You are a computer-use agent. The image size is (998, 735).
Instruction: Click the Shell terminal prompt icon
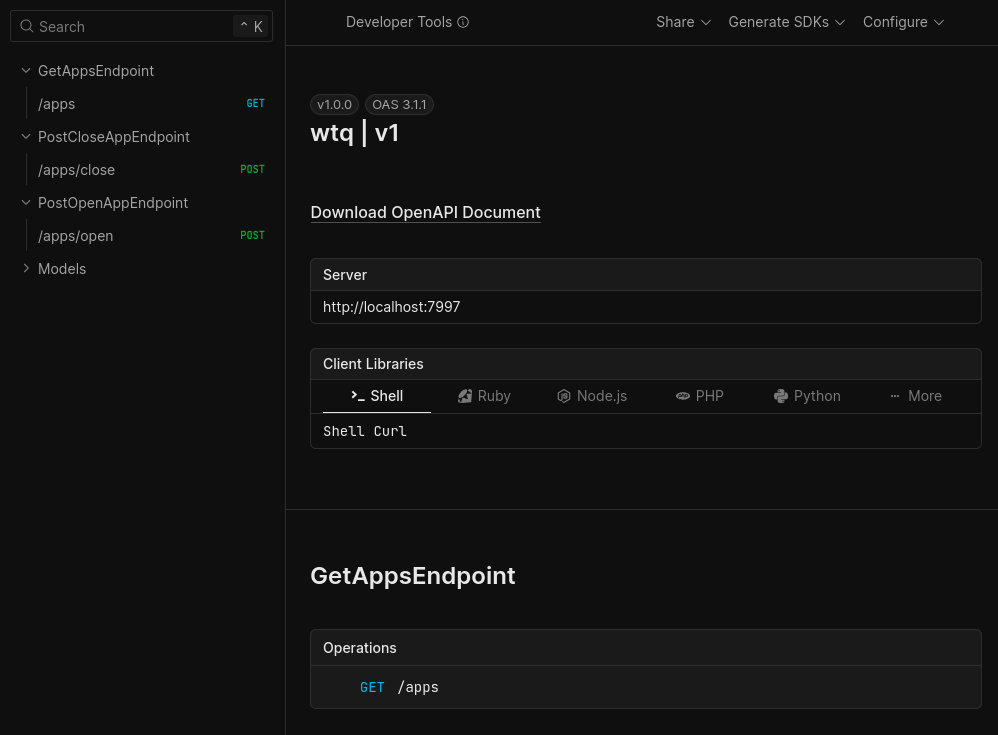click(356, 396)
